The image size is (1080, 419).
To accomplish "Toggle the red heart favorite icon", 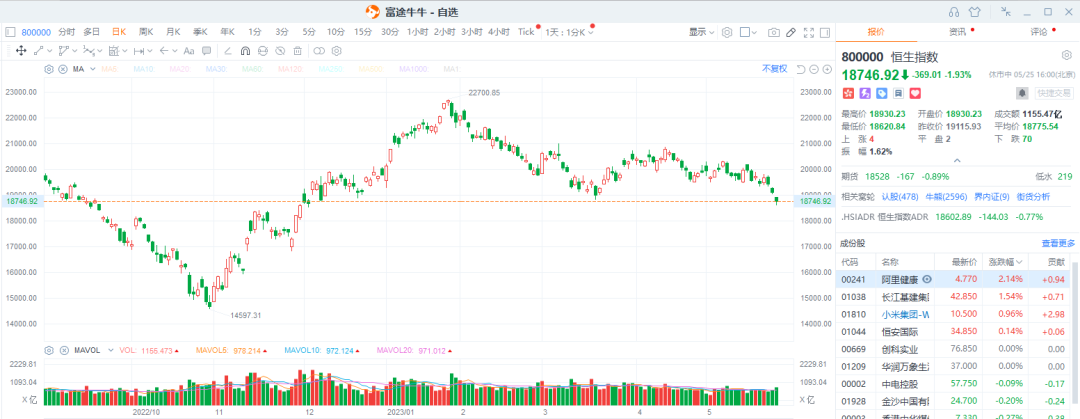I will tap(915, 93).
